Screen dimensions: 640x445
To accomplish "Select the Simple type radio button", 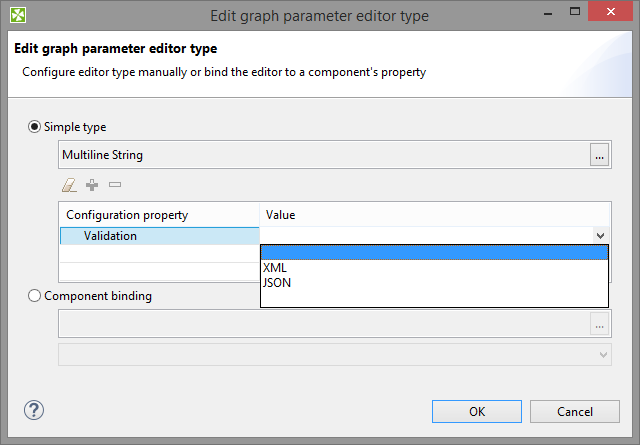I will pos(36,127).
